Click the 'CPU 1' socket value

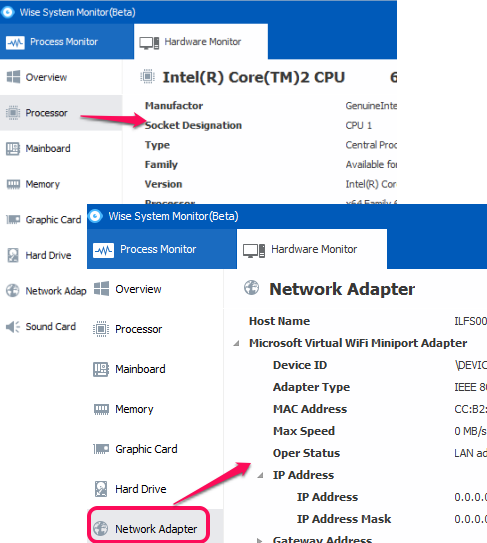[x=358, y=125]
